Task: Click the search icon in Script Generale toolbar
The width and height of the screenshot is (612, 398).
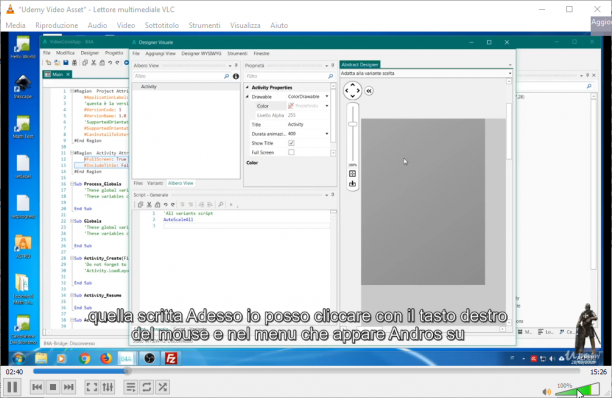Action: [221, 204]
